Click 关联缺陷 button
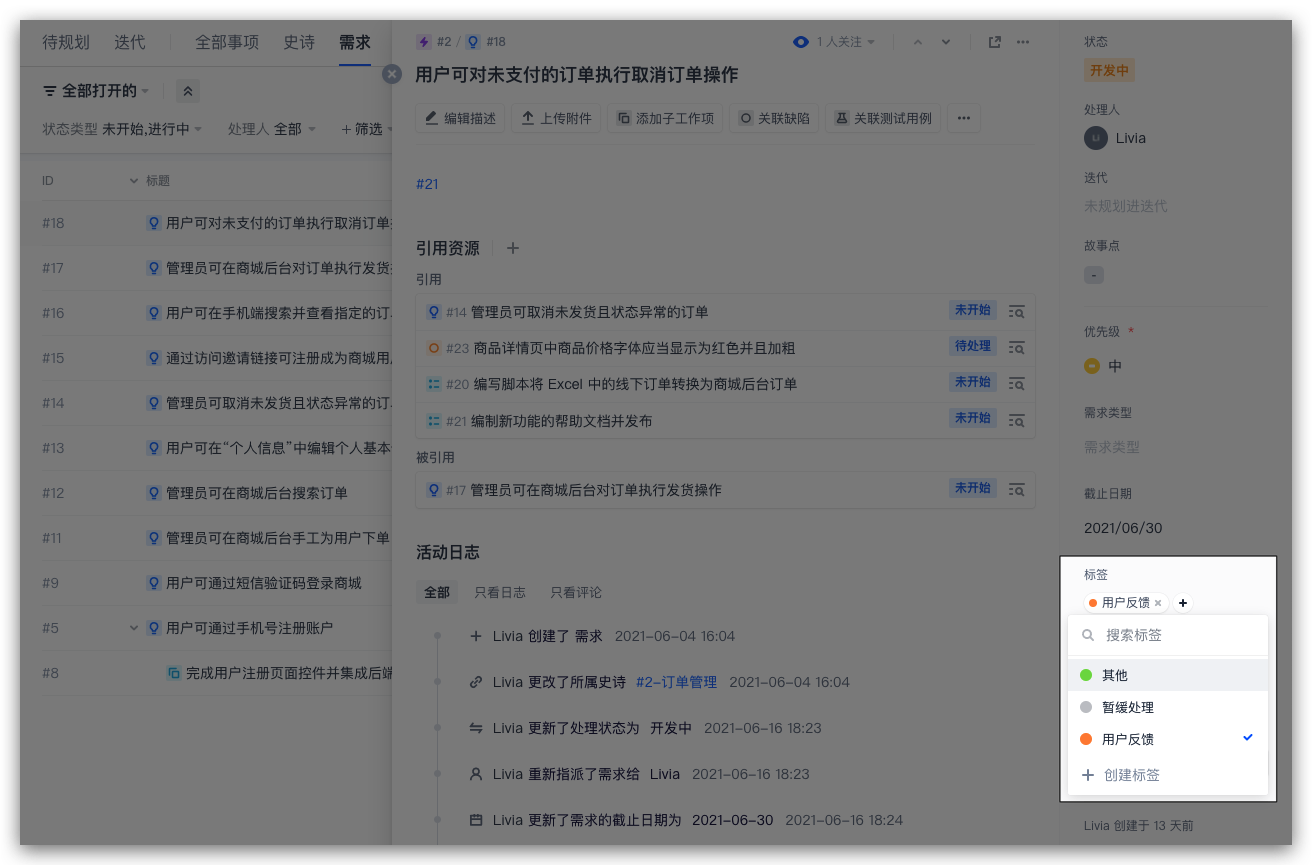 coord(775,118)
